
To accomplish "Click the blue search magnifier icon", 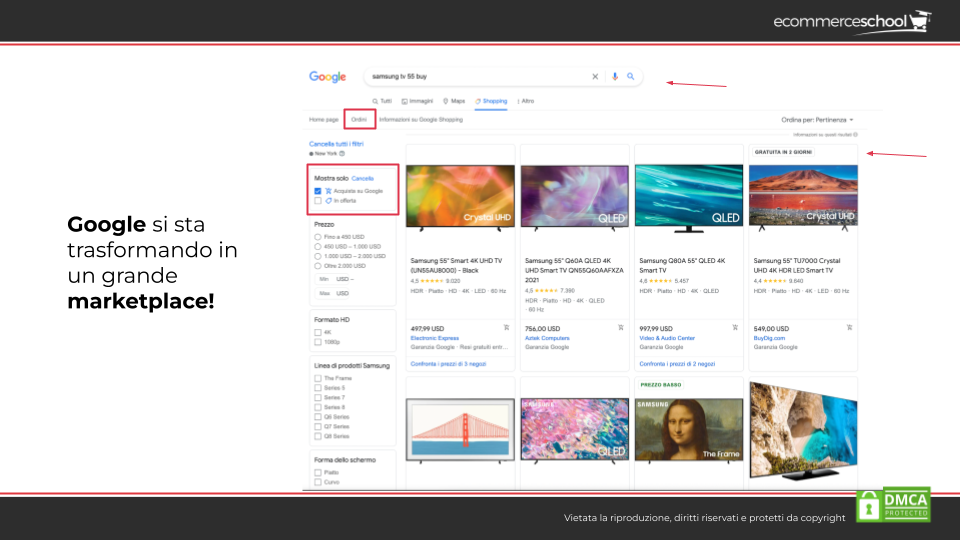I will (631, 76).
